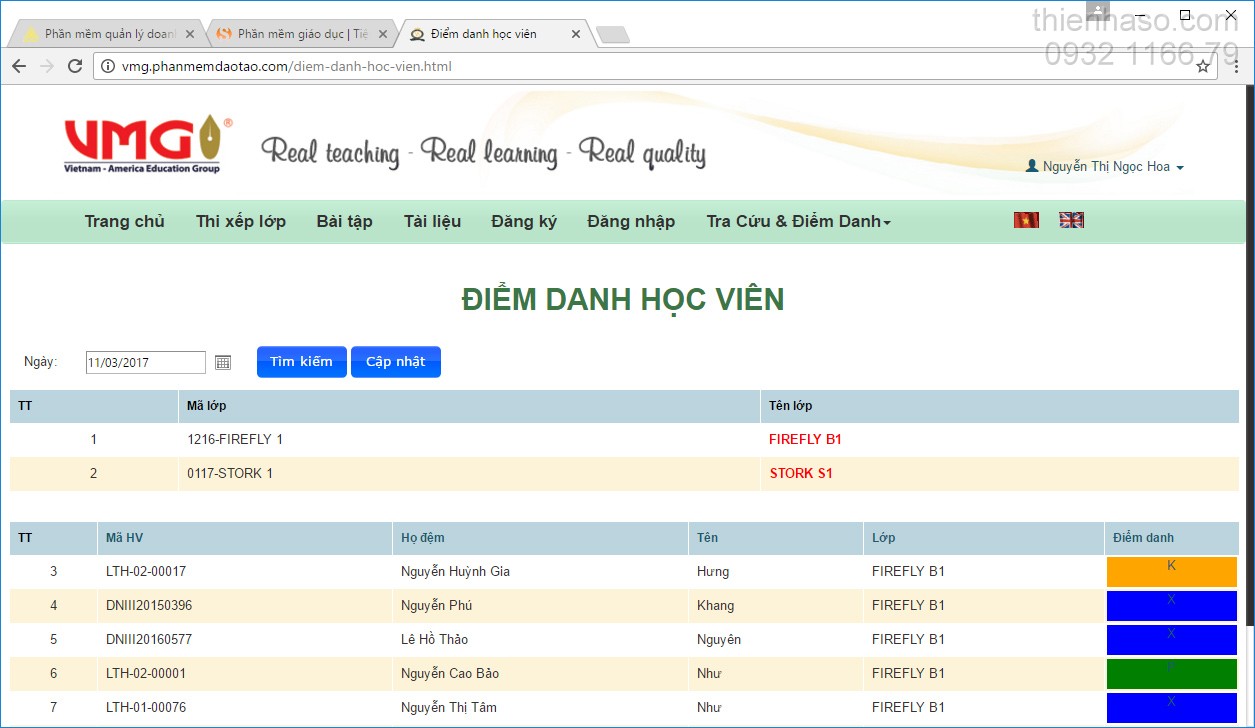Go to the 'Bài tập' menu item
Image resolution: width=1255 pixels, height=728 pixels.
point(344,221)
